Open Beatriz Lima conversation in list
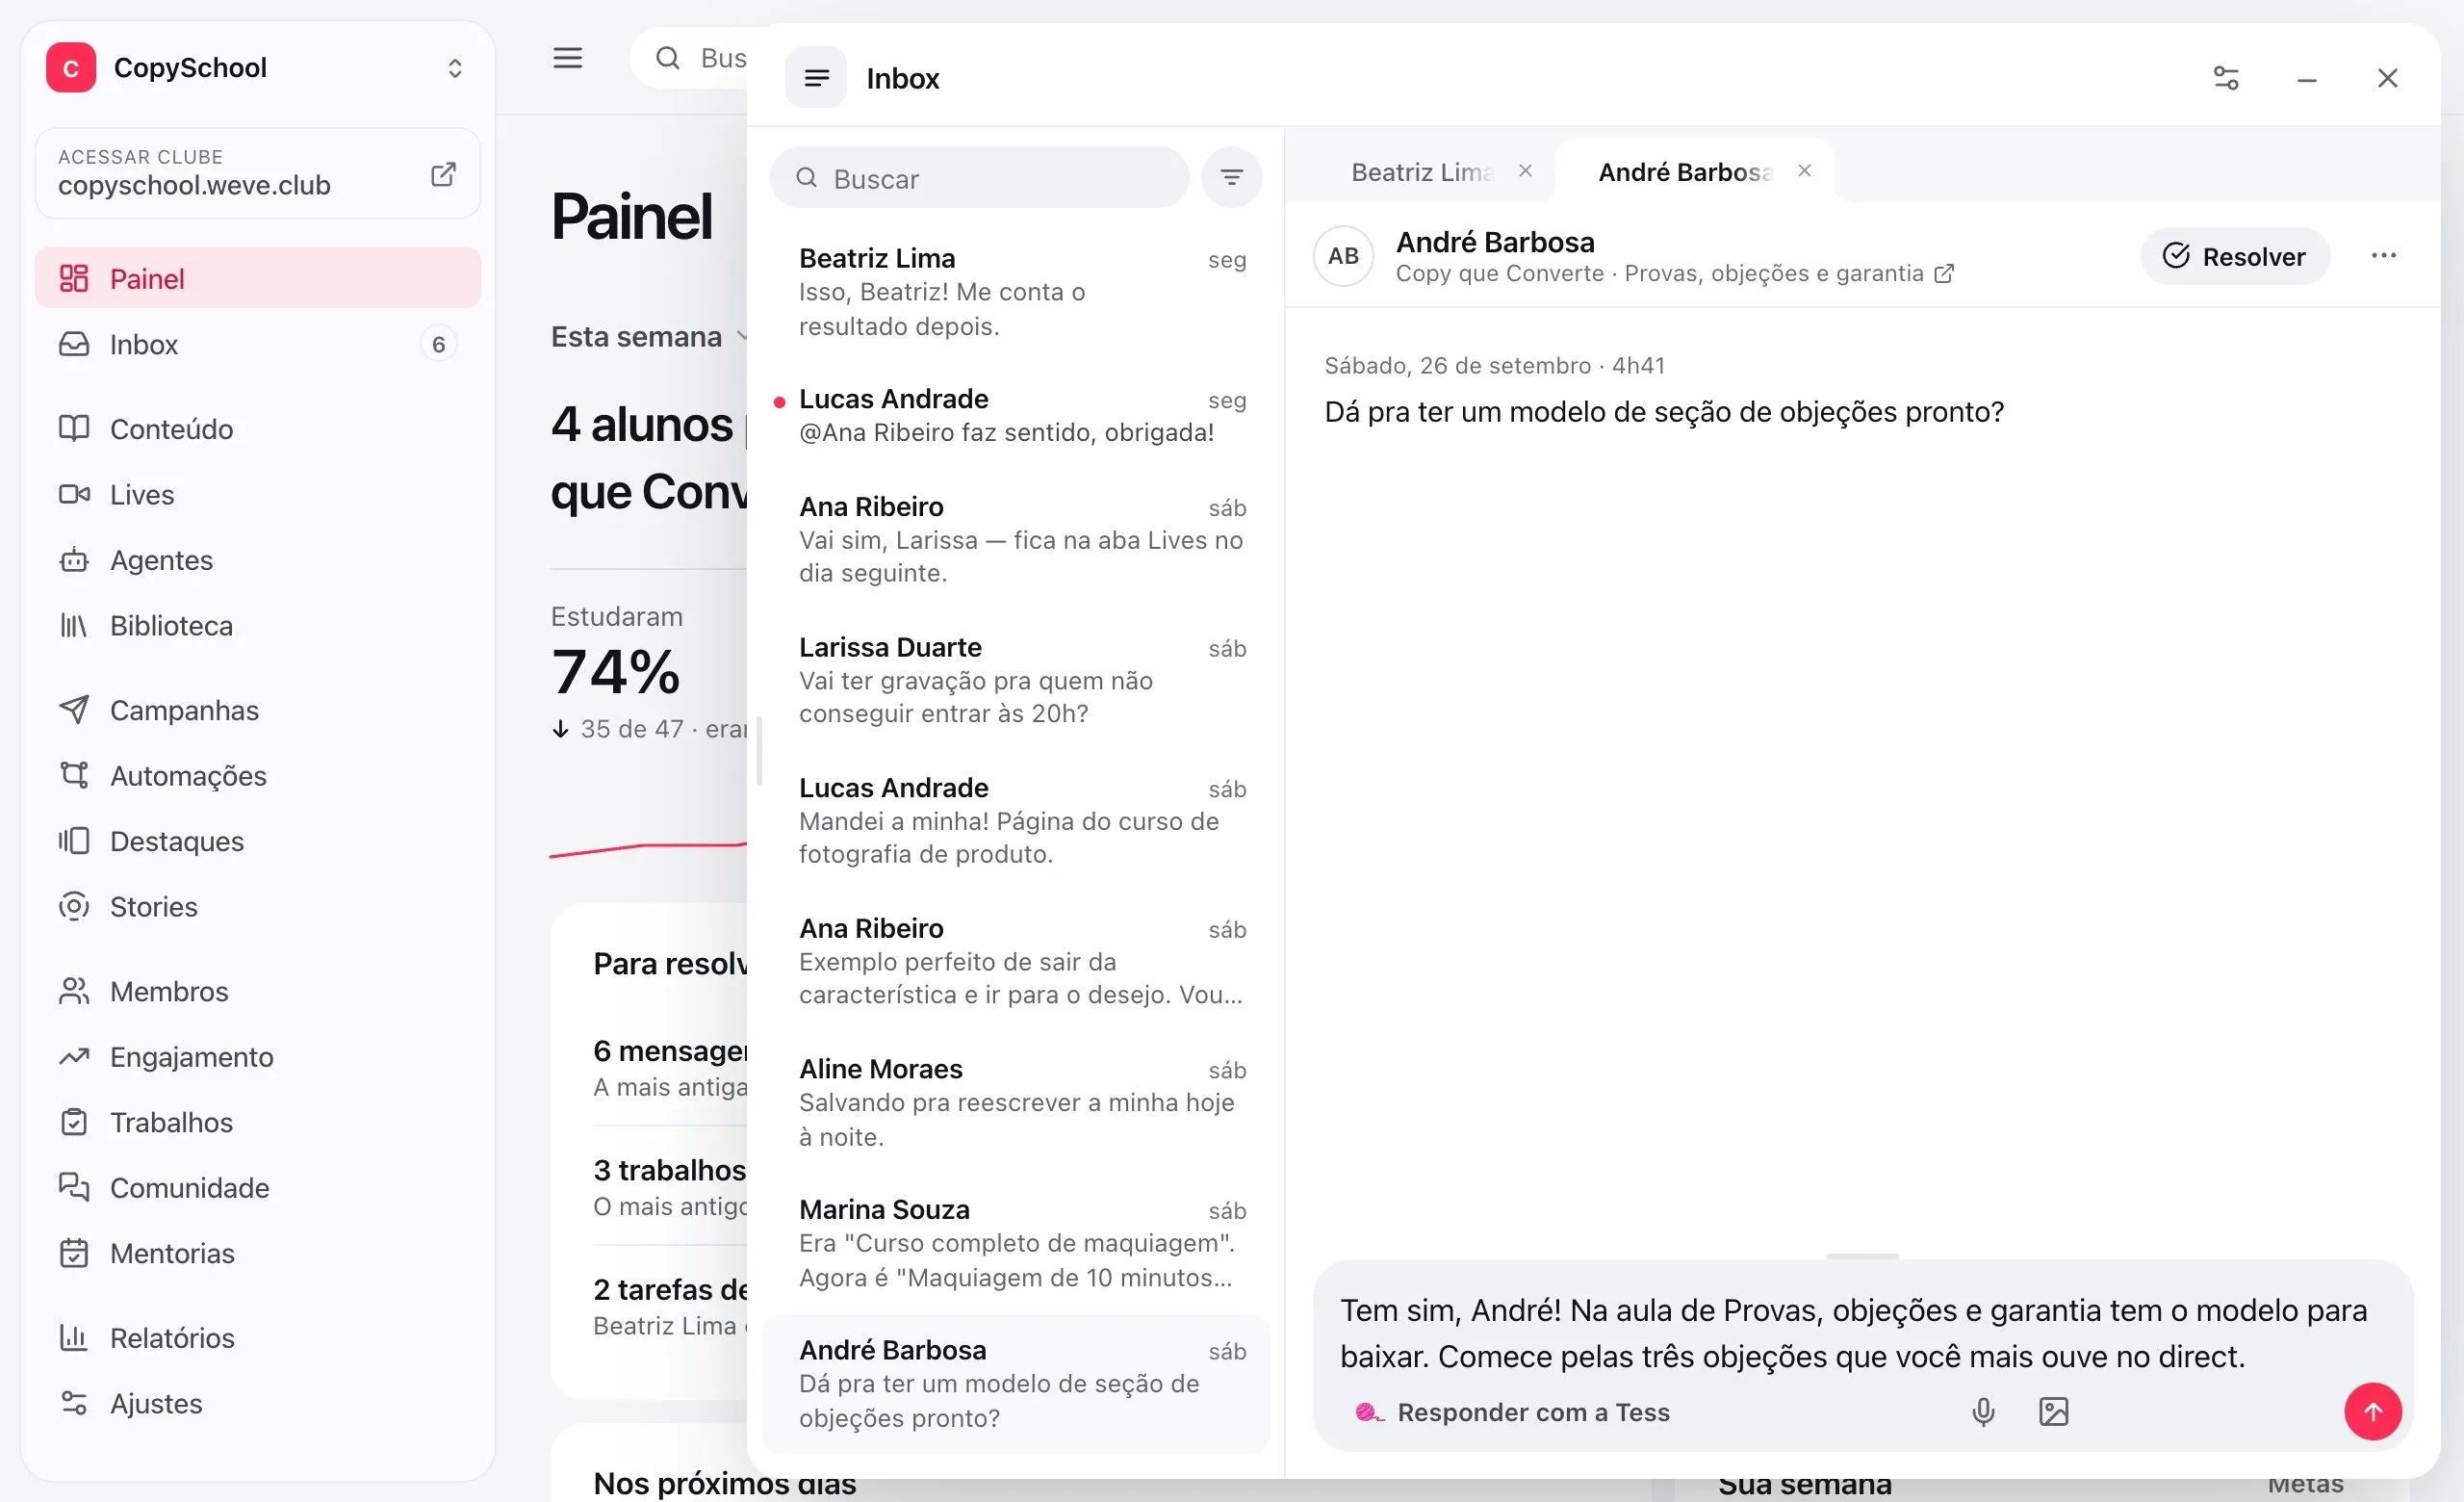2464x1502 pixels. point(1016,291)
